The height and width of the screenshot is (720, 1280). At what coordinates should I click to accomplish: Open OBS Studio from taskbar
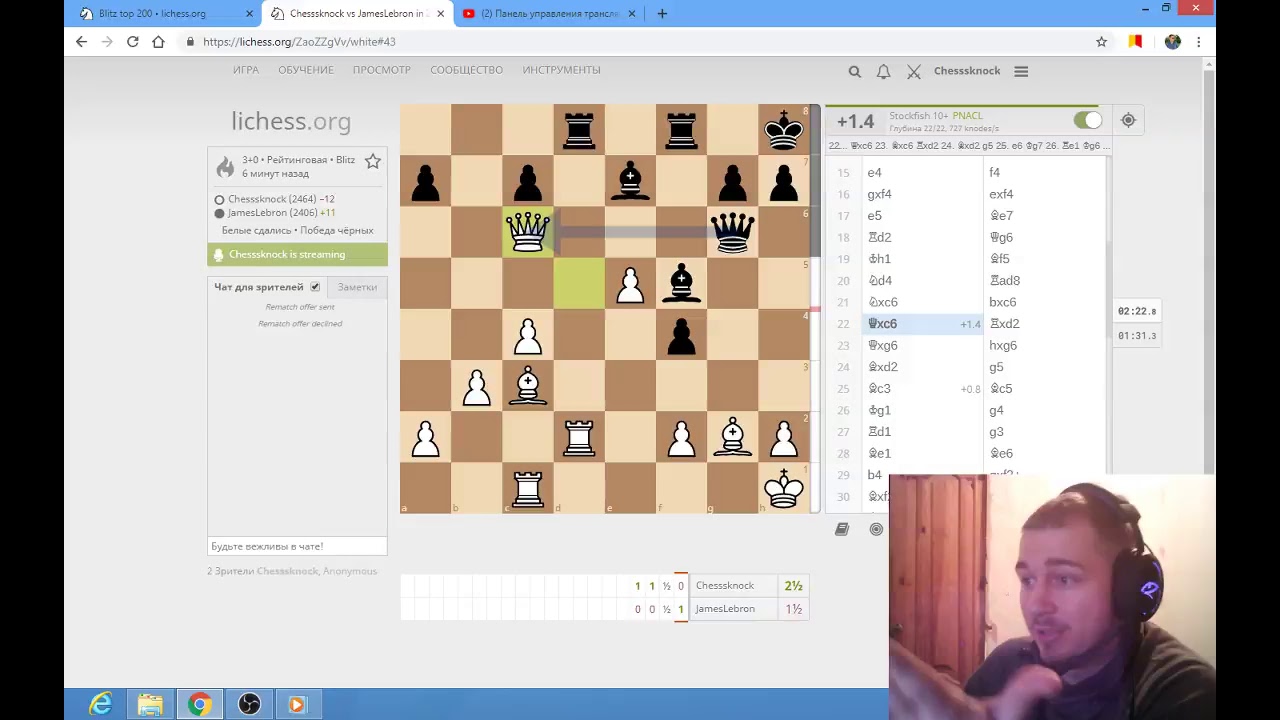click(249, 705)
